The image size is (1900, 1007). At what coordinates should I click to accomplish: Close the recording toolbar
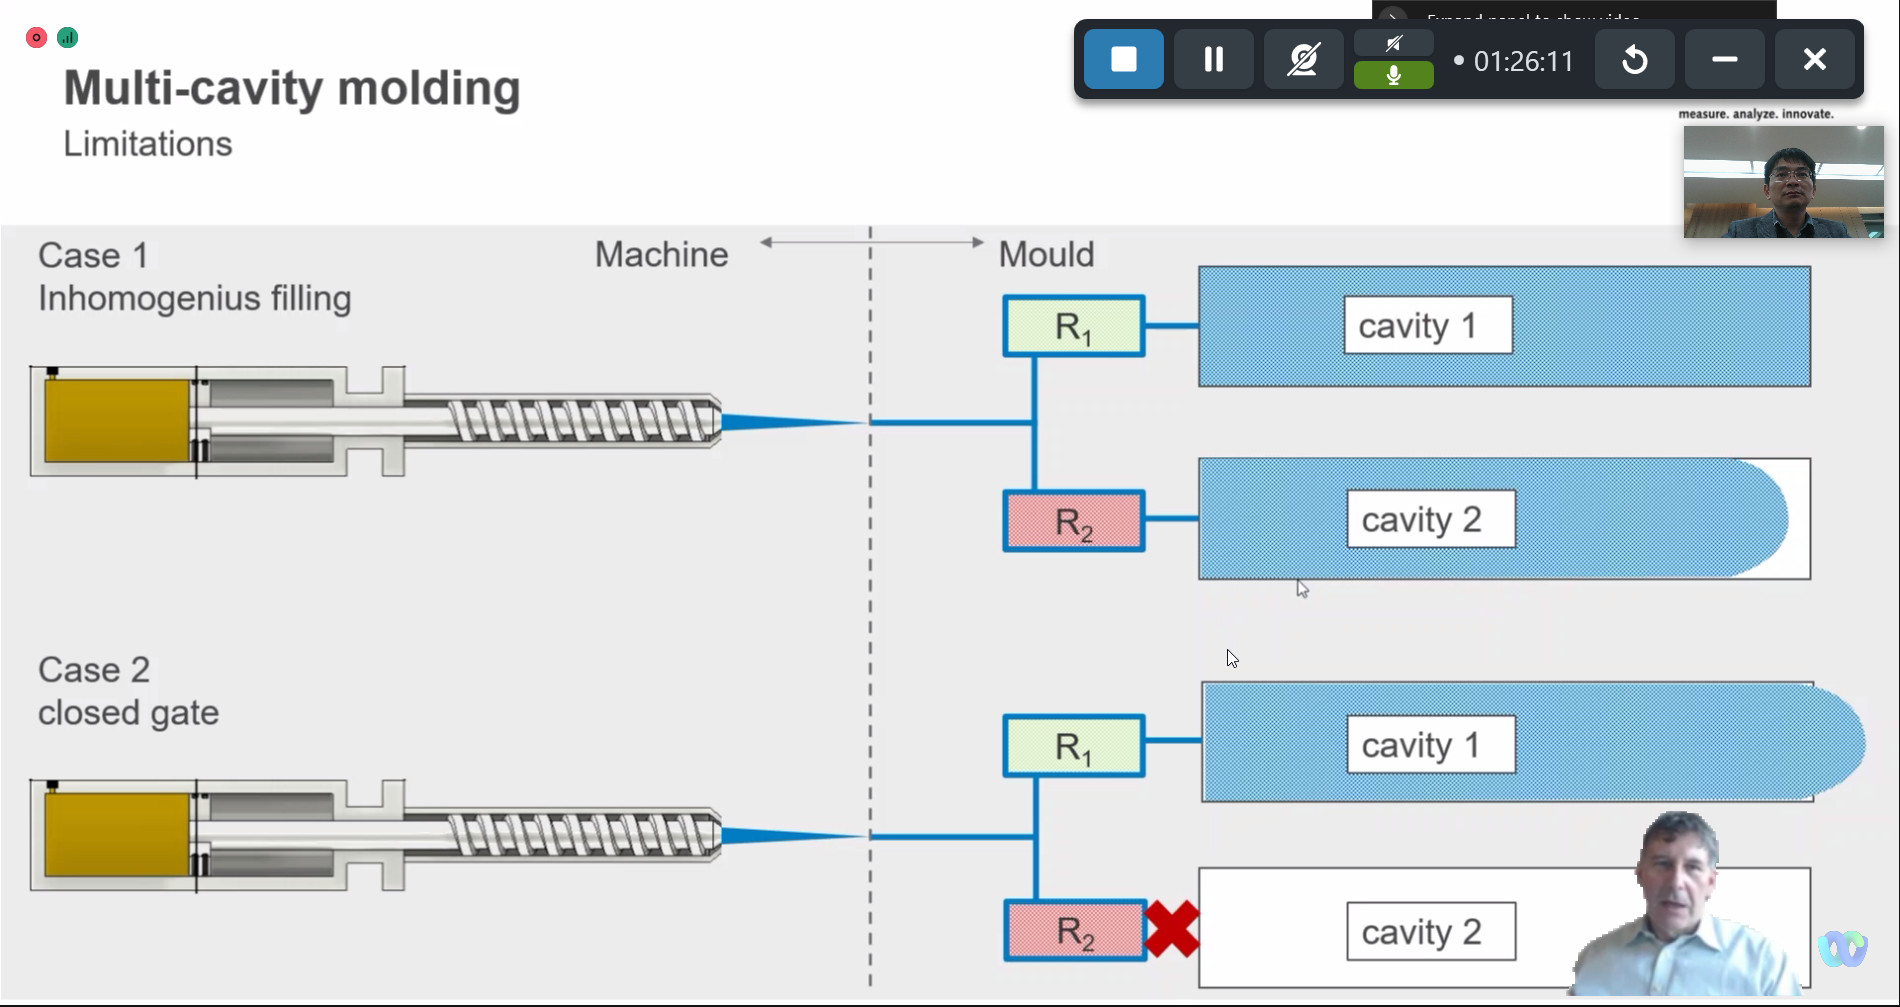pos(1814,60)
